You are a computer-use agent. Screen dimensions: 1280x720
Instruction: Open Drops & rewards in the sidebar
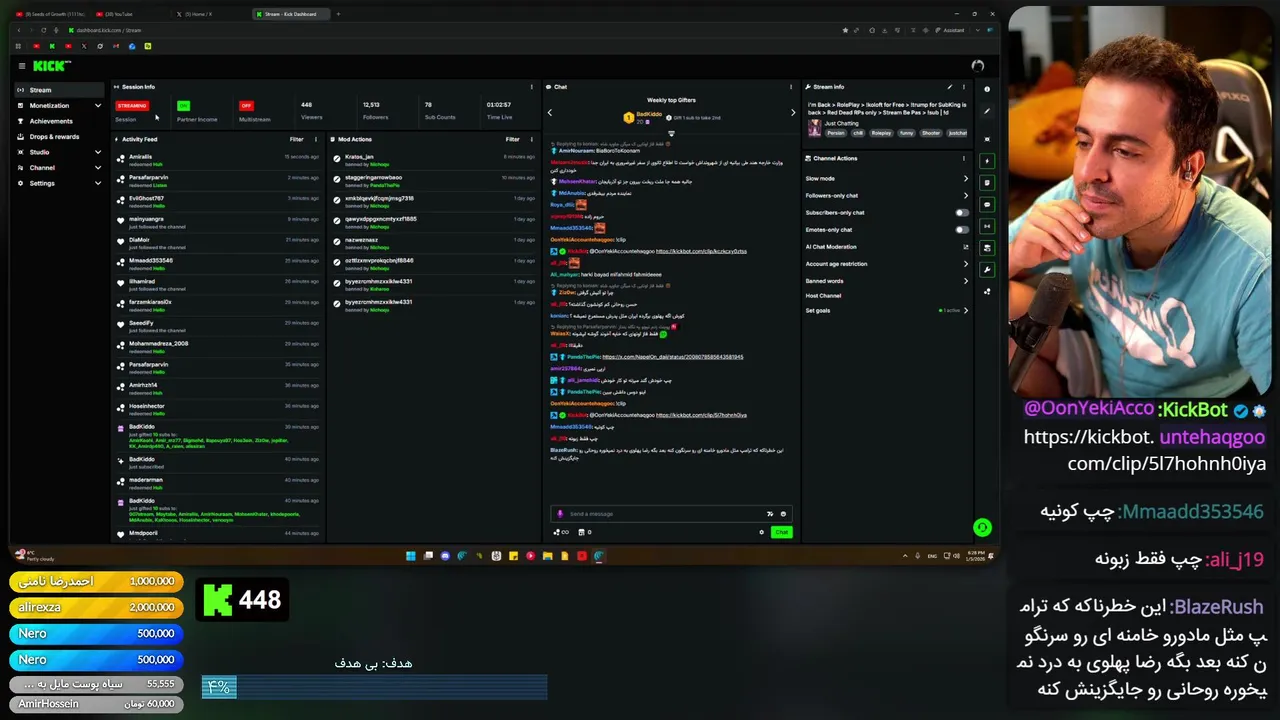(x=58, y=137)
